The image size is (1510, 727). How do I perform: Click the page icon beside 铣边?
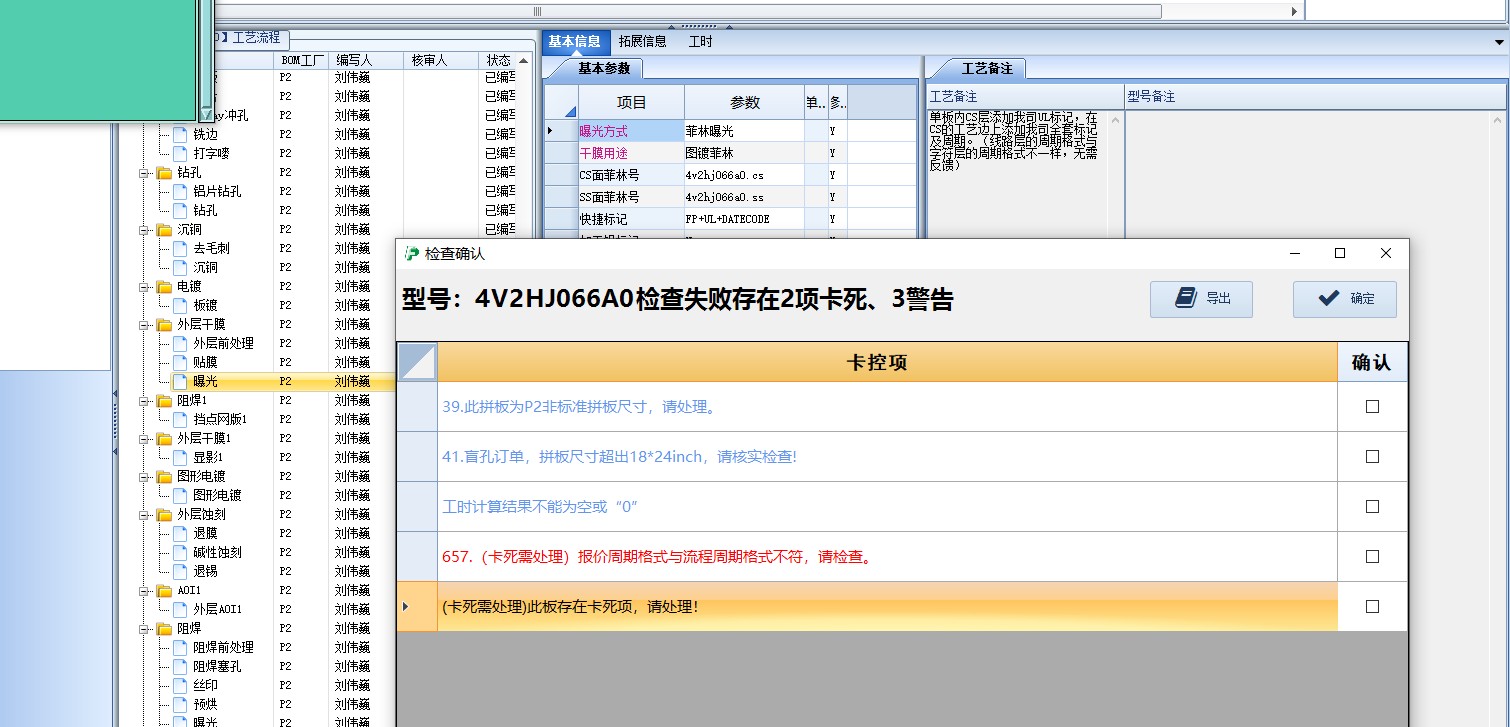pyautogui.click(x=180, y=134)
